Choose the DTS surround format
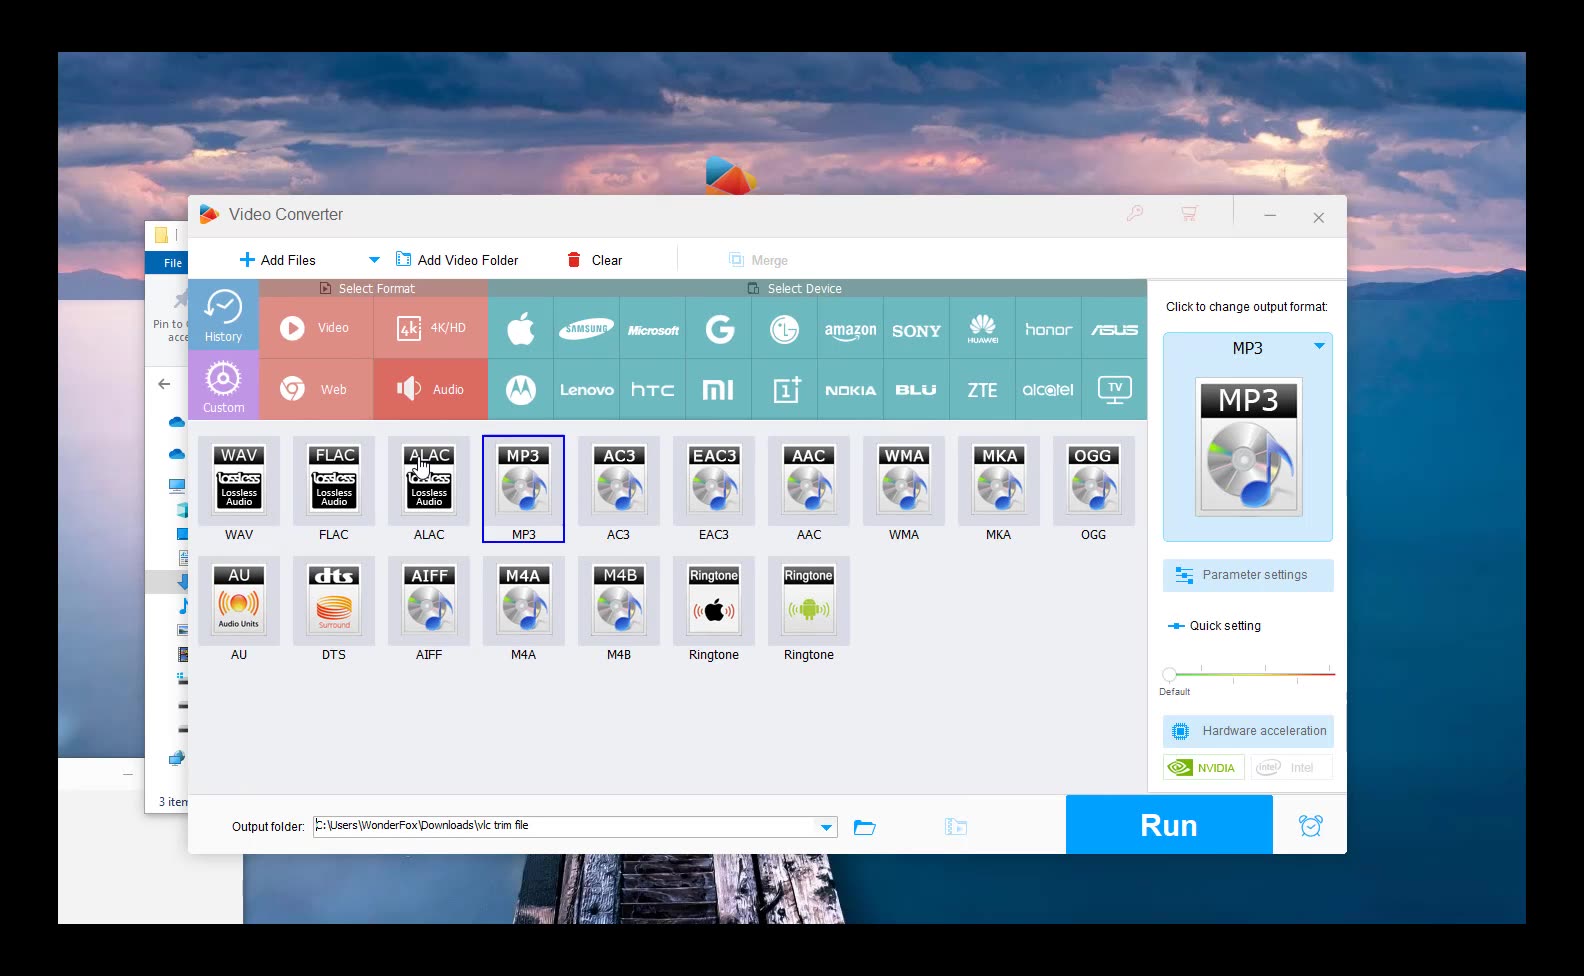Viewport: 1584px width, 976px height. 334,600
